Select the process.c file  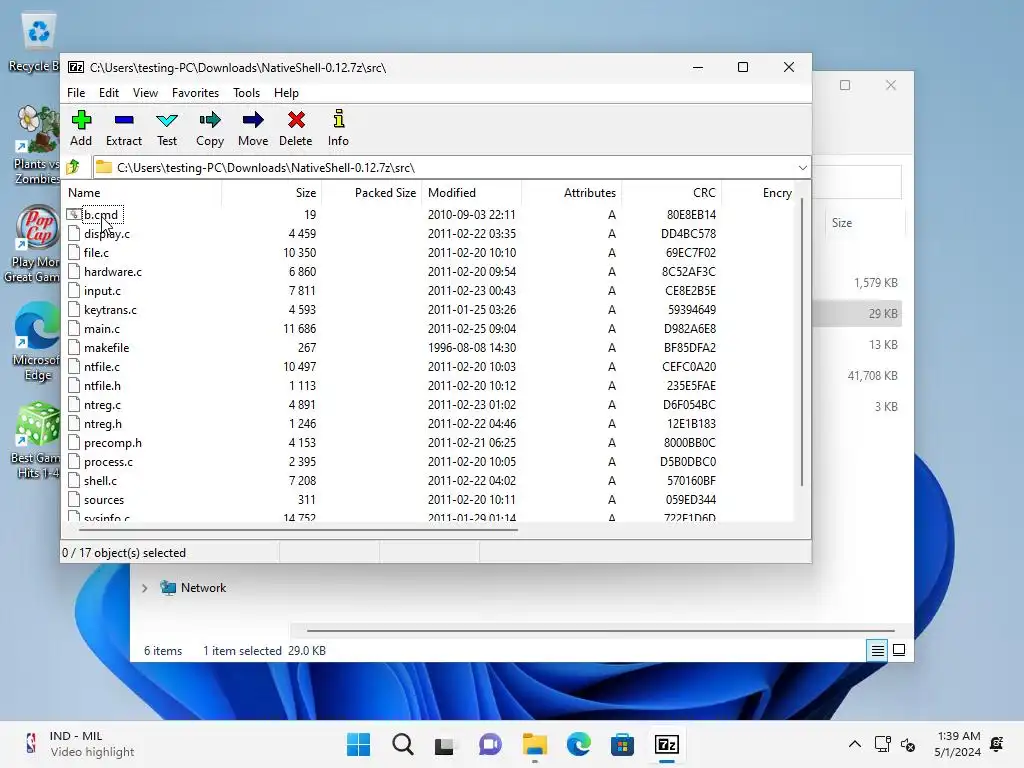tap(108, 462)
